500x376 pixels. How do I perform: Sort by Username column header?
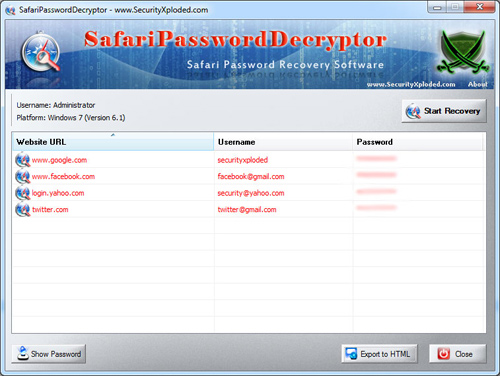tap(283, 142)
